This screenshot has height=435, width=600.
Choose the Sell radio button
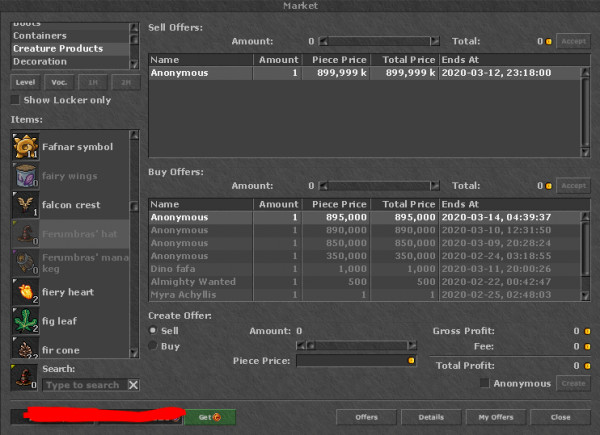[153, 330]
